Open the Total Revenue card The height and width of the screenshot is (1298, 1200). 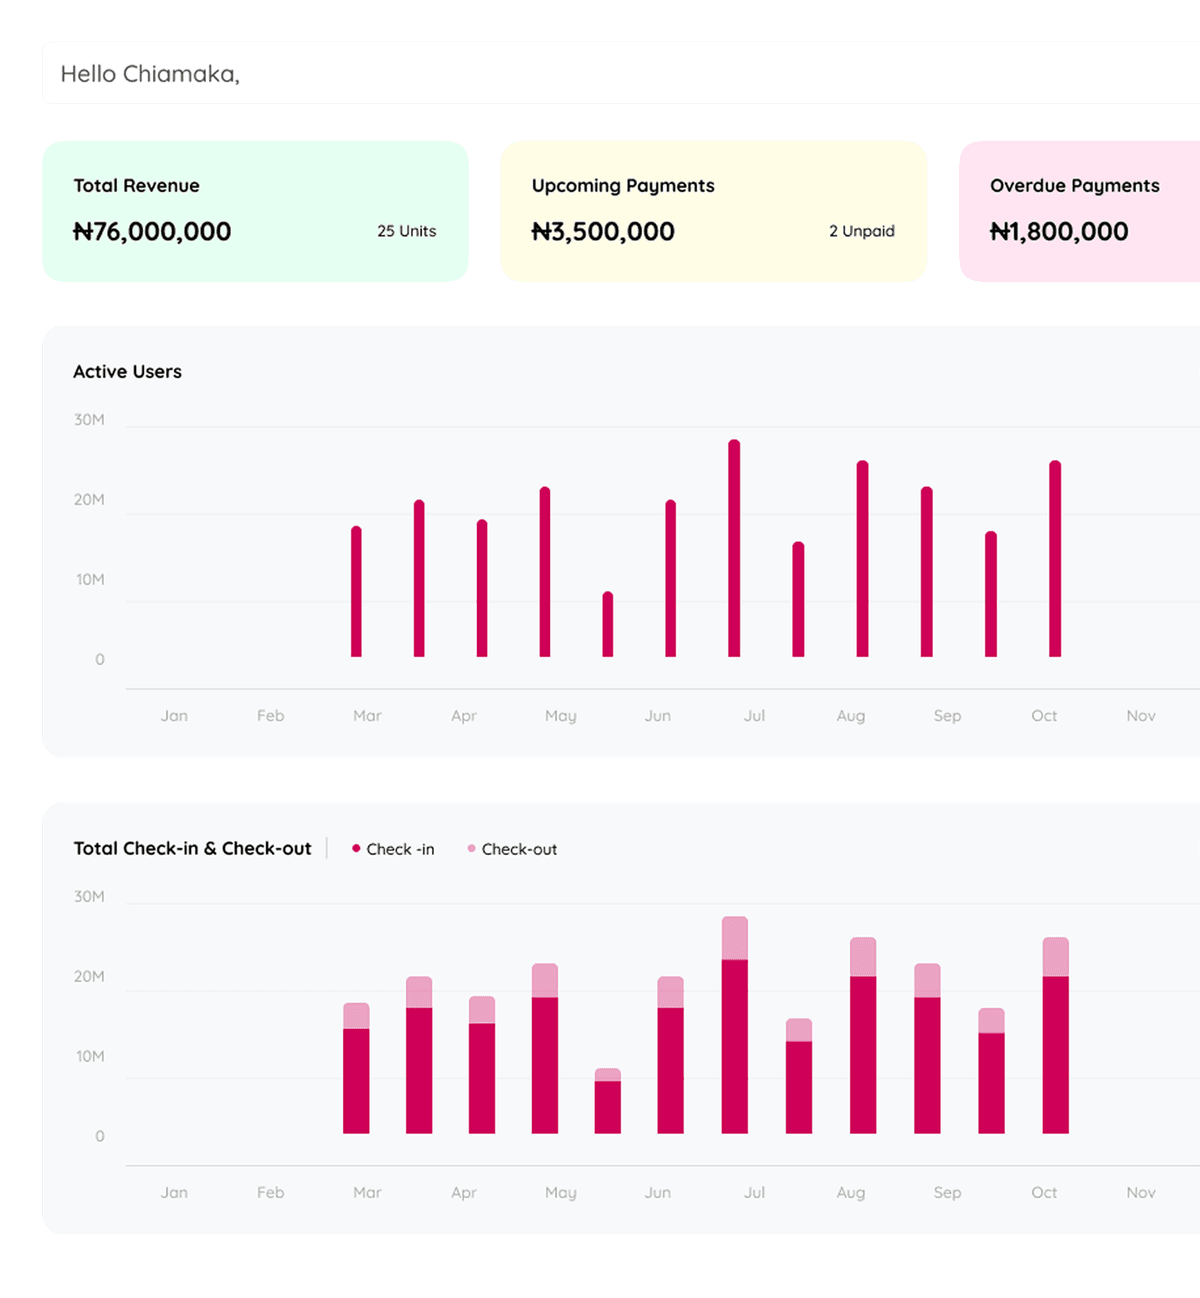[x=255, y=211]
